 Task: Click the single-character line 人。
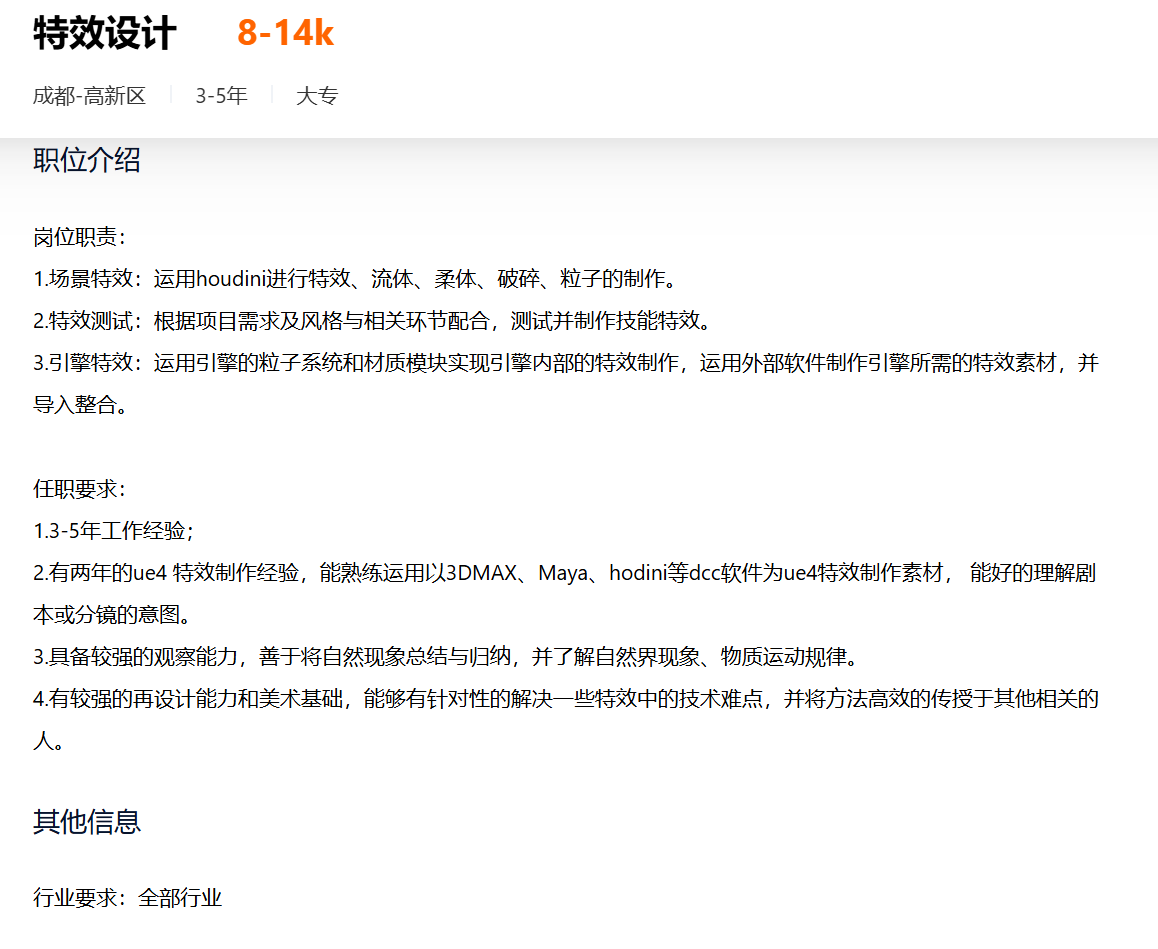pos(49,742)
